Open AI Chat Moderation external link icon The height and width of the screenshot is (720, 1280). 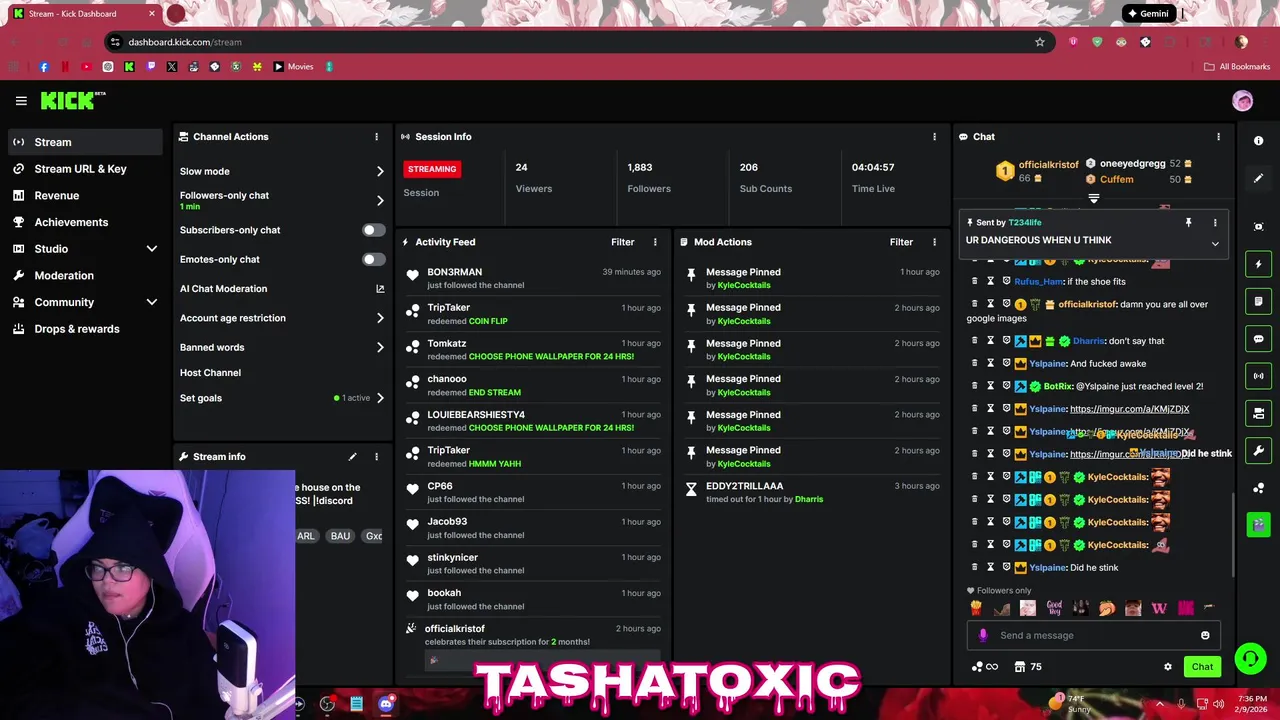coord(380,289)
